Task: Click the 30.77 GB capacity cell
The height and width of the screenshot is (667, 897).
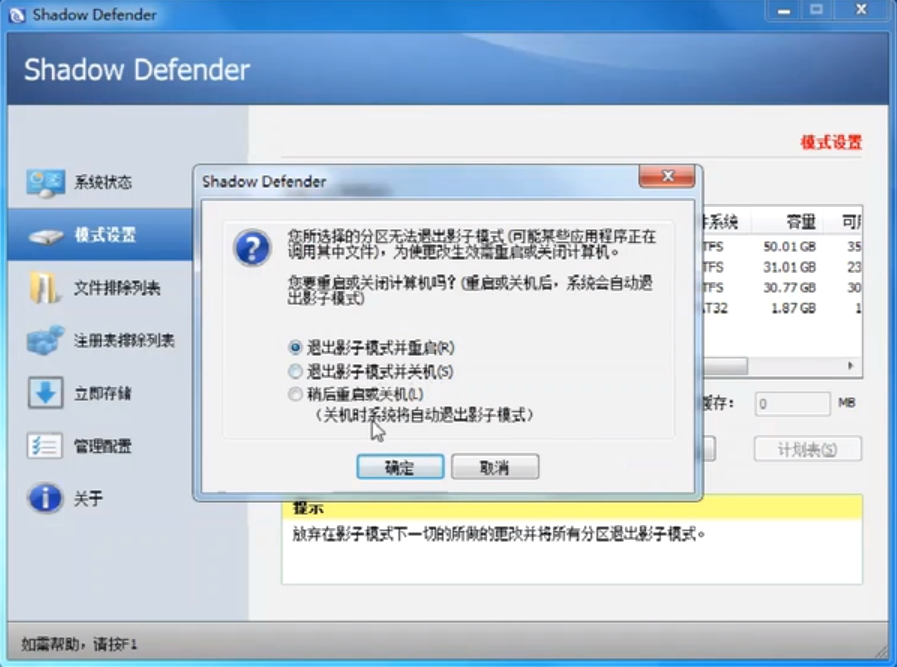Action: tap(789, 288)
